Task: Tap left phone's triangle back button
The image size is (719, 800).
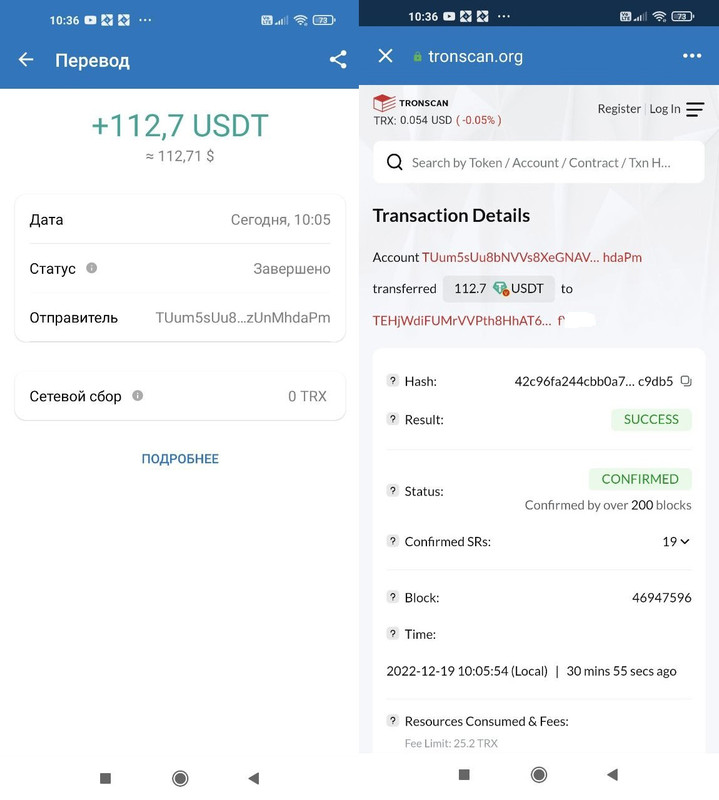Action: 254,778
